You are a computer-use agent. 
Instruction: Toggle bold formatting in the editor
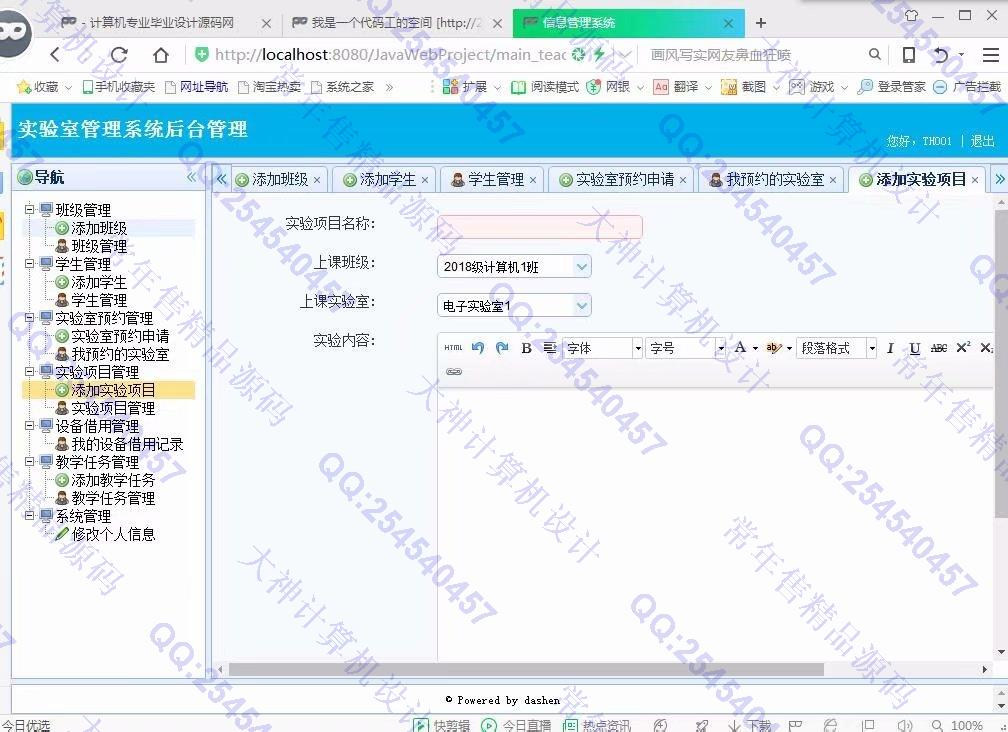(527, 348)
